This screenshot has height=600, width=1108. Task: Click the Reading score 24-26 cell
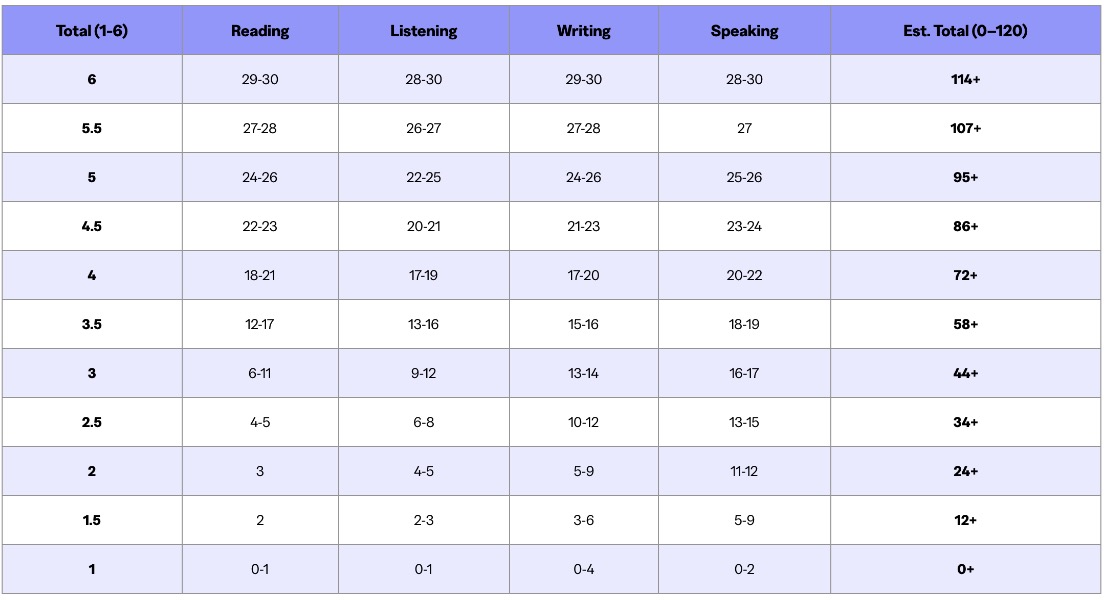point(260,177)
